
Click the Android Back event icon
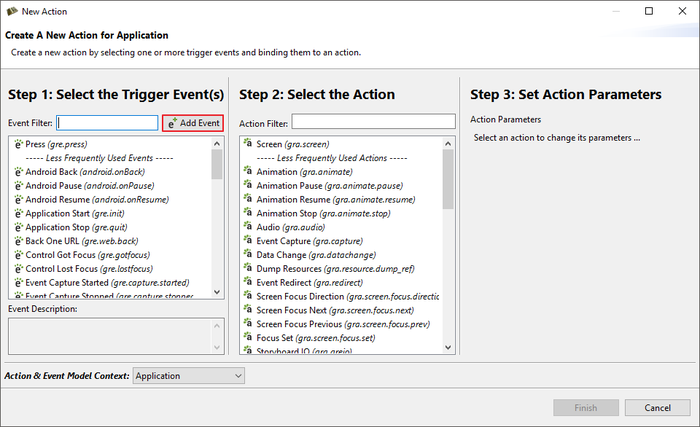[x=18, y=172]
